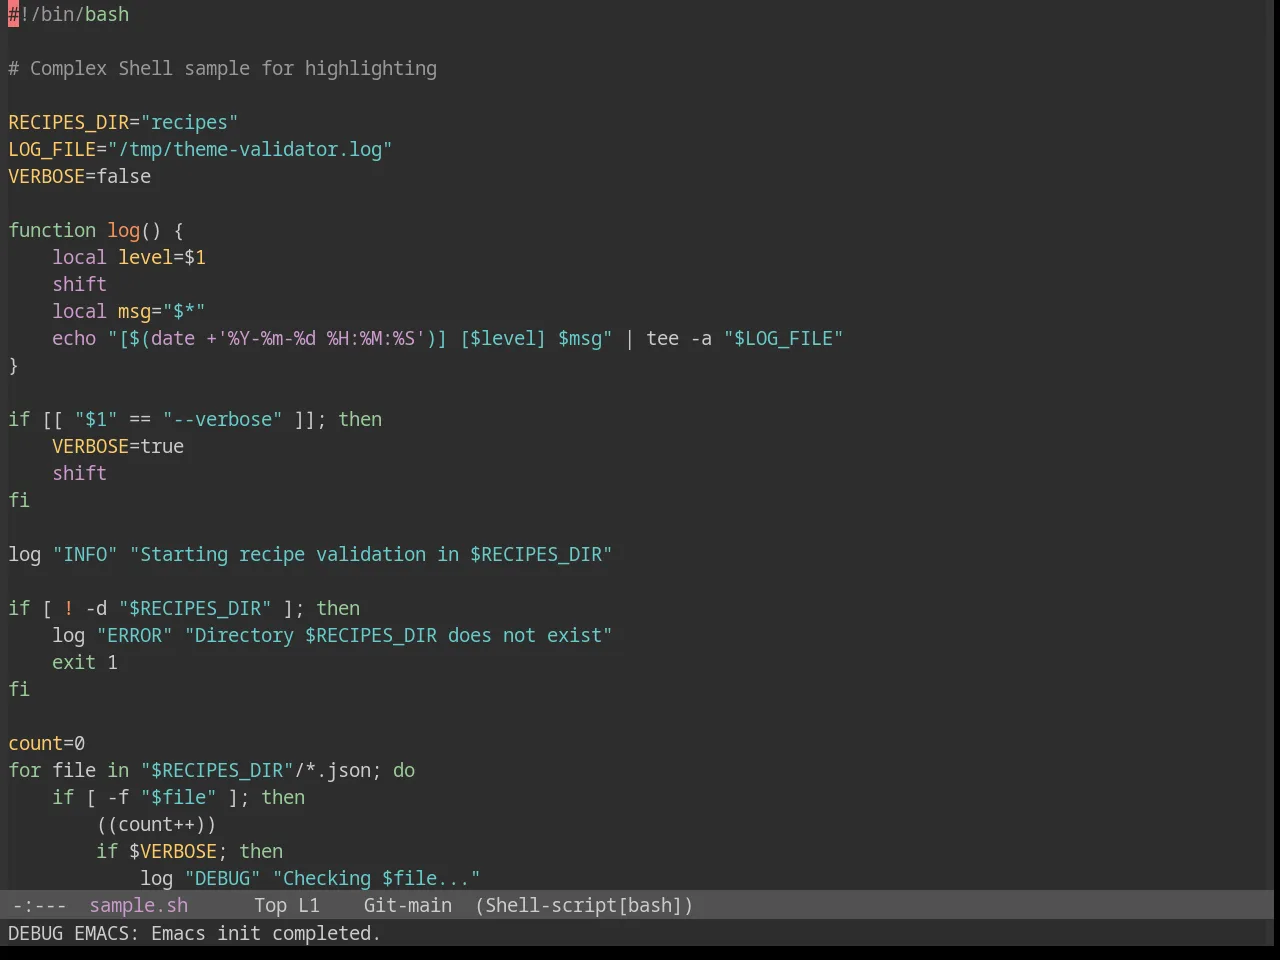1280x960 pixels.
Task: Click the ((count++)) expression
Action: click(156, 824)
